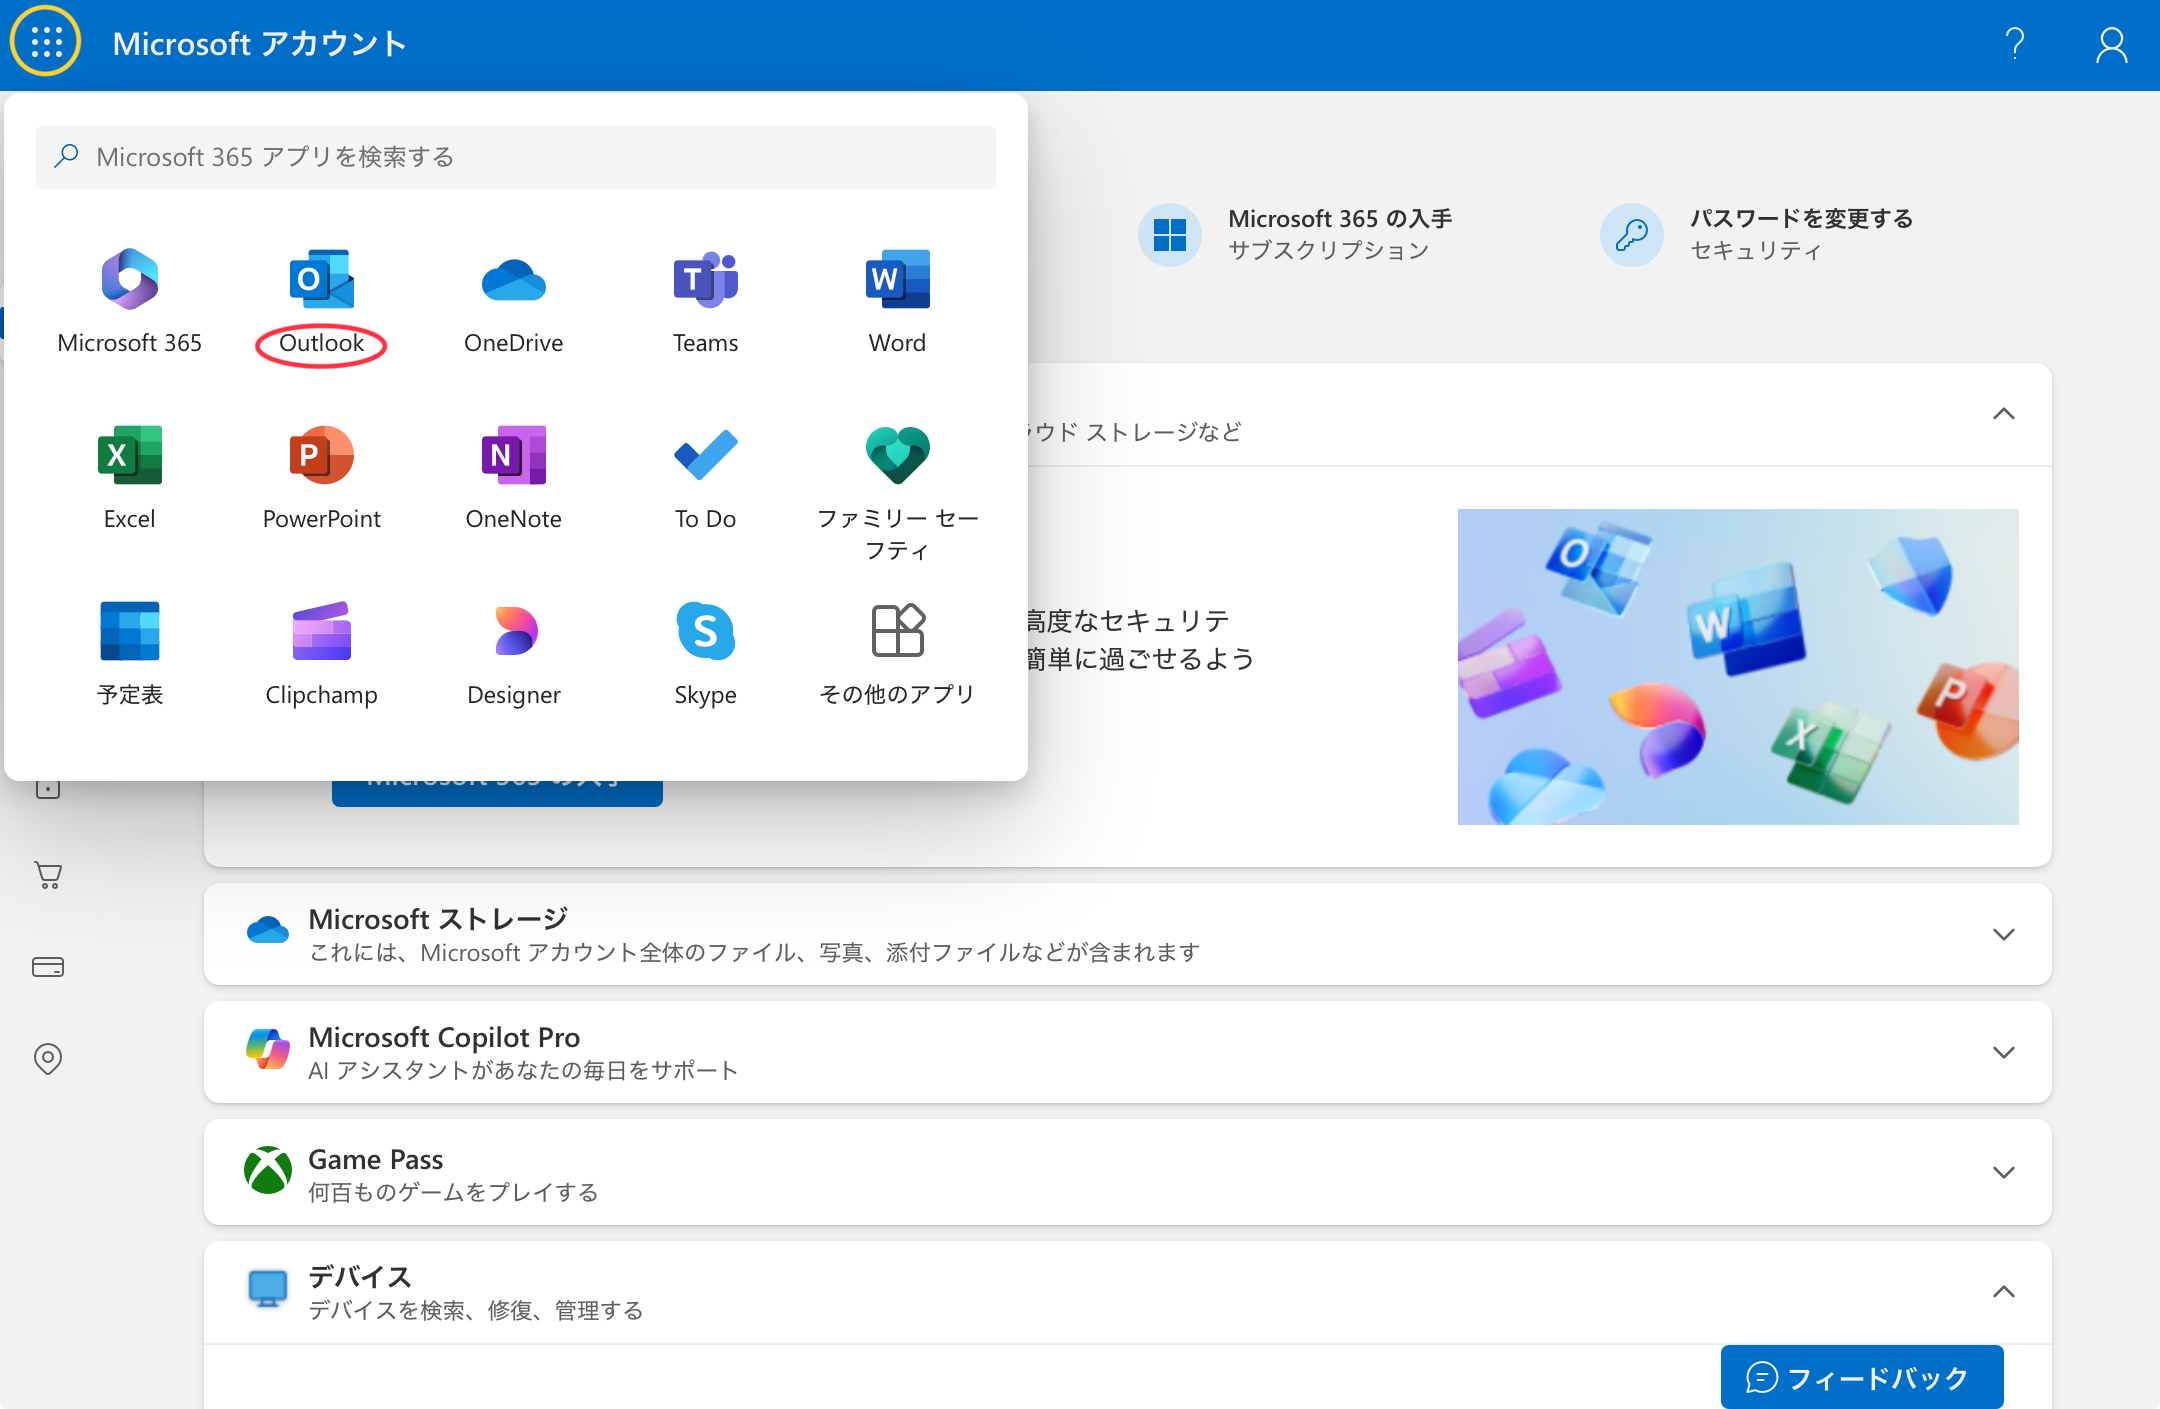The width and height of the screenshot is (2160, 1409).
Task: Open OneNote app
Action: tap(514, 477)
